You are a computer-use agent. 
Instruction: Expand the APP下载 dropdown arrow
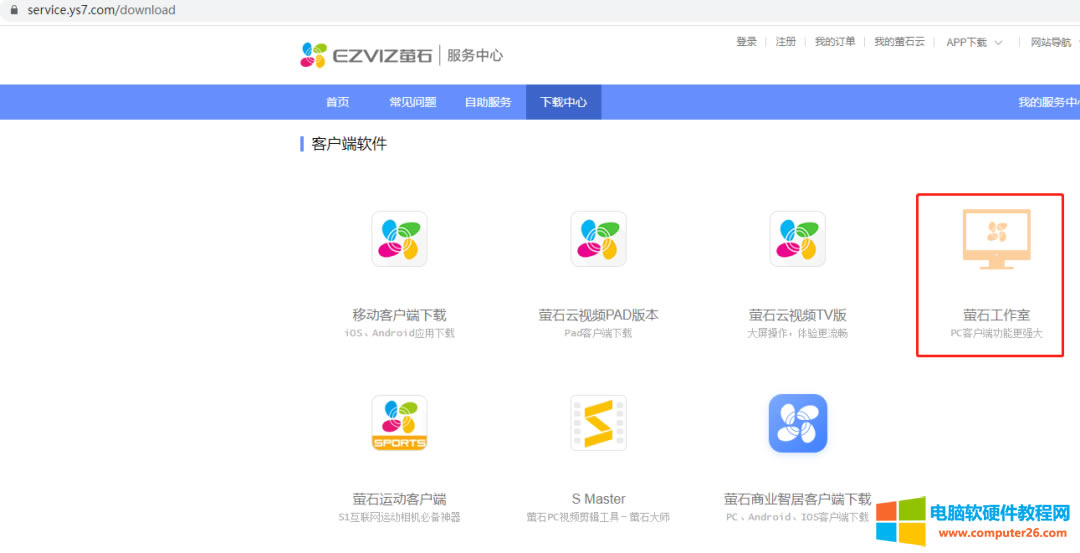tap(998, 43)
